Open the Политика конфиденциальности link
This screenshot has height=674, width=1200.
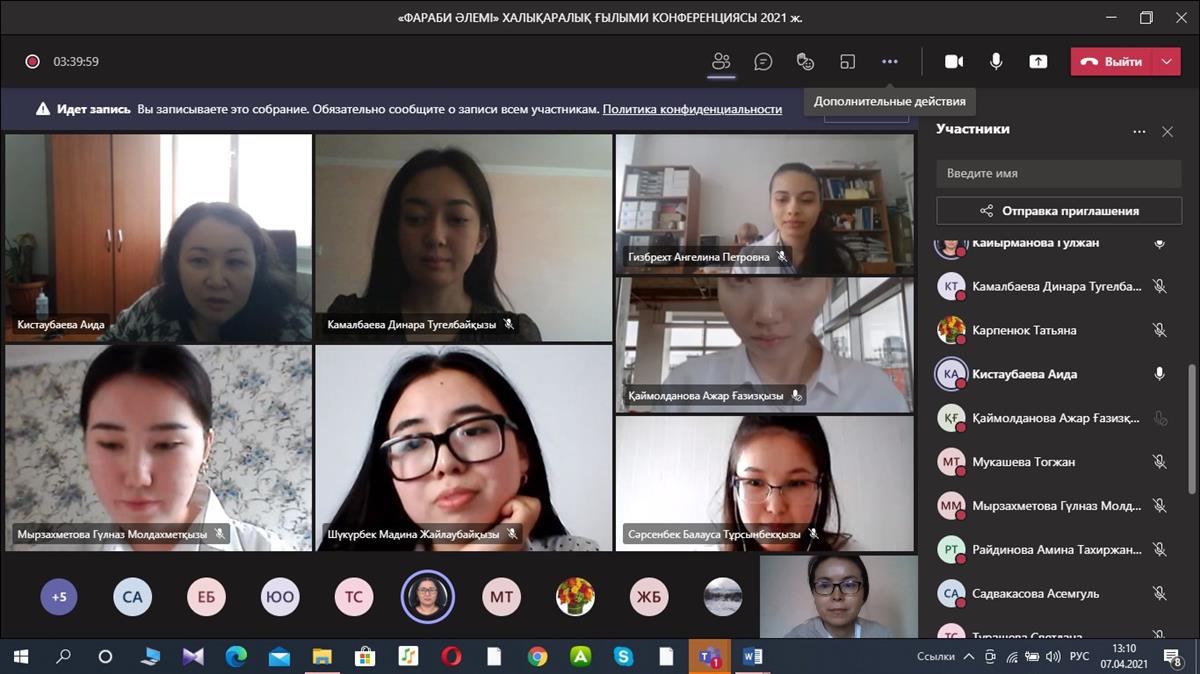tap(692, 109)
